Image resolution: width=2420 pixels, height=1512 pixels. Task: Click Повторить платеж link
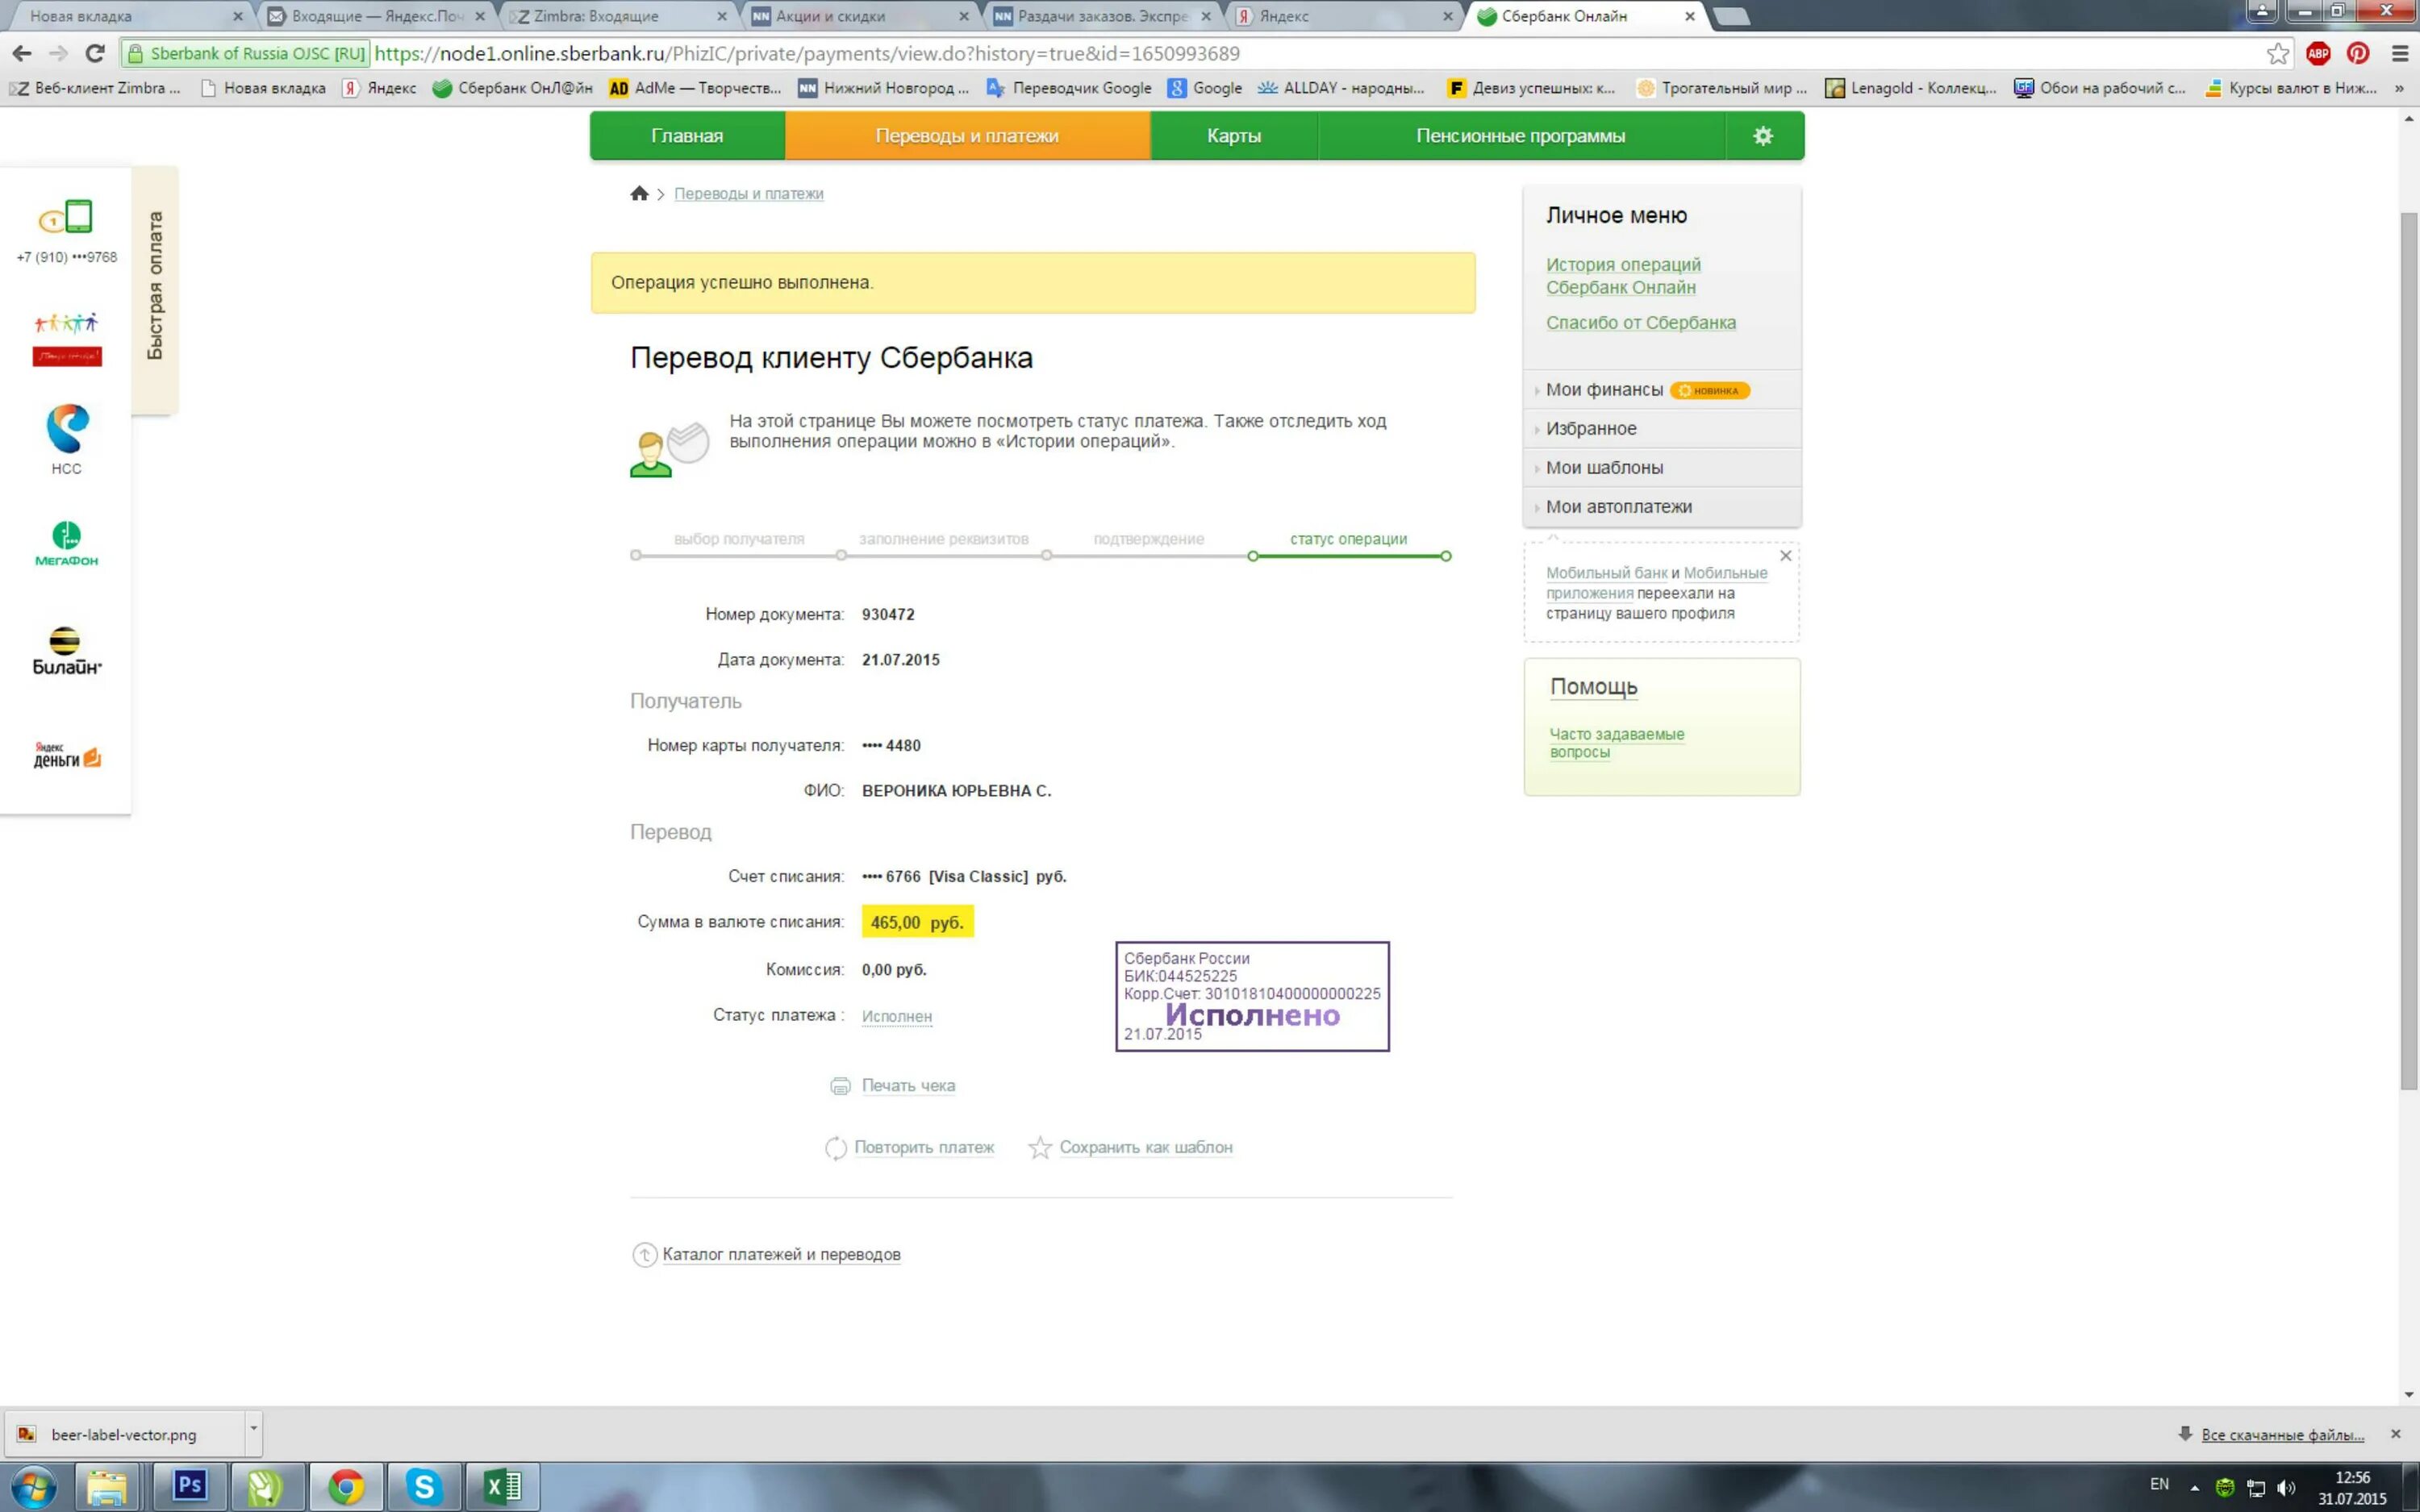coord(924,1148)
